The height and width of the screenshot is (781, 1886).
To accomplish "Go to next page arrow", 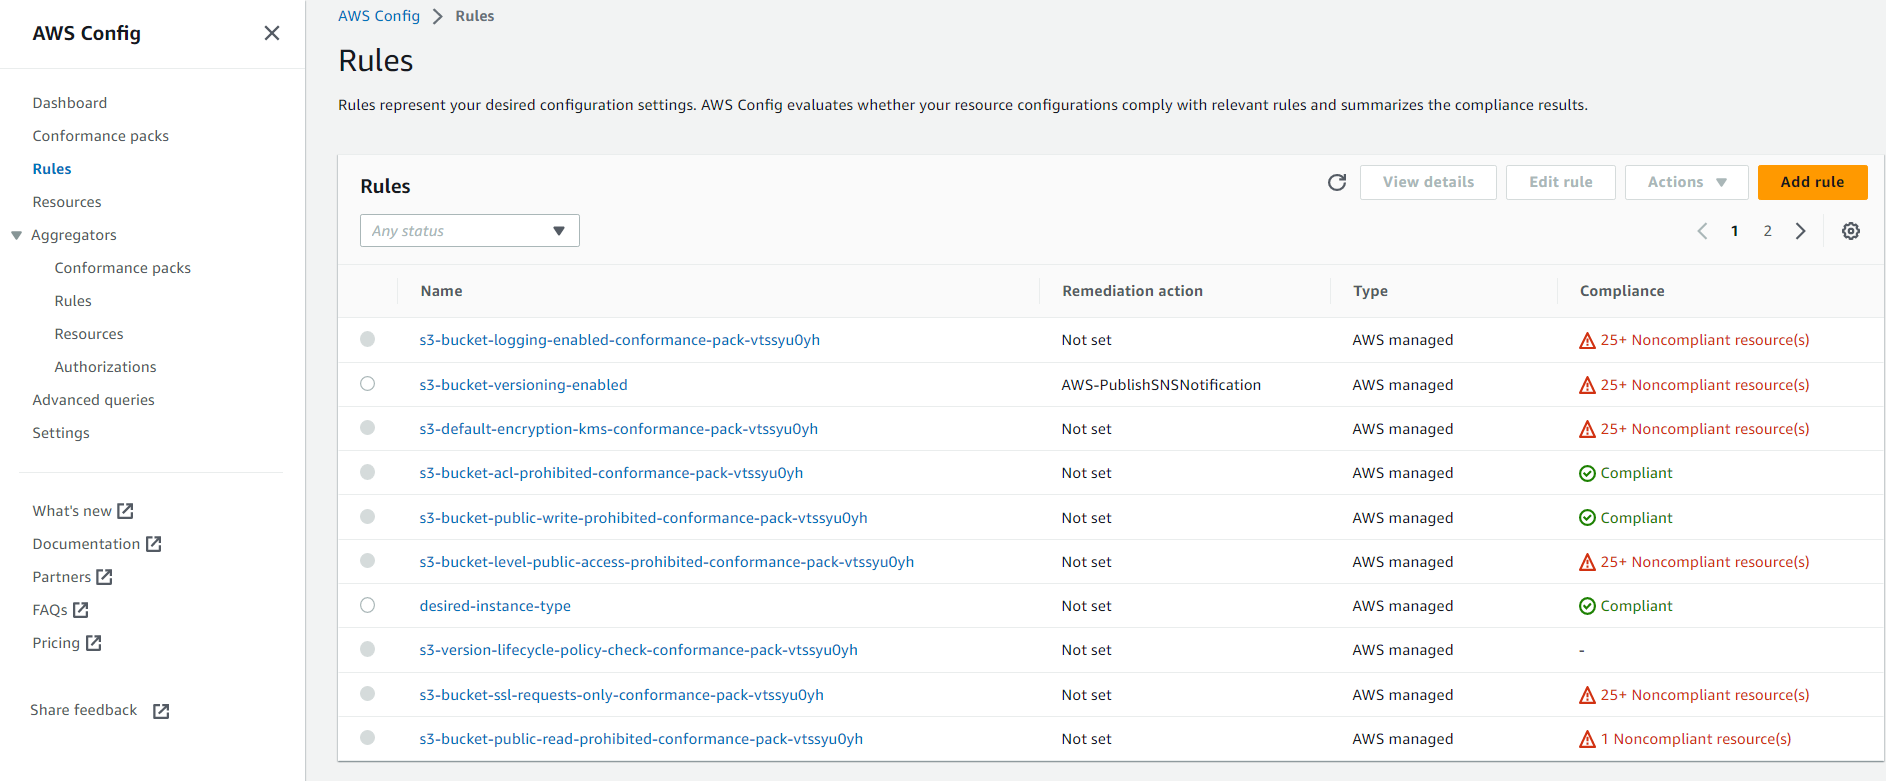I will click(1800, 231).
